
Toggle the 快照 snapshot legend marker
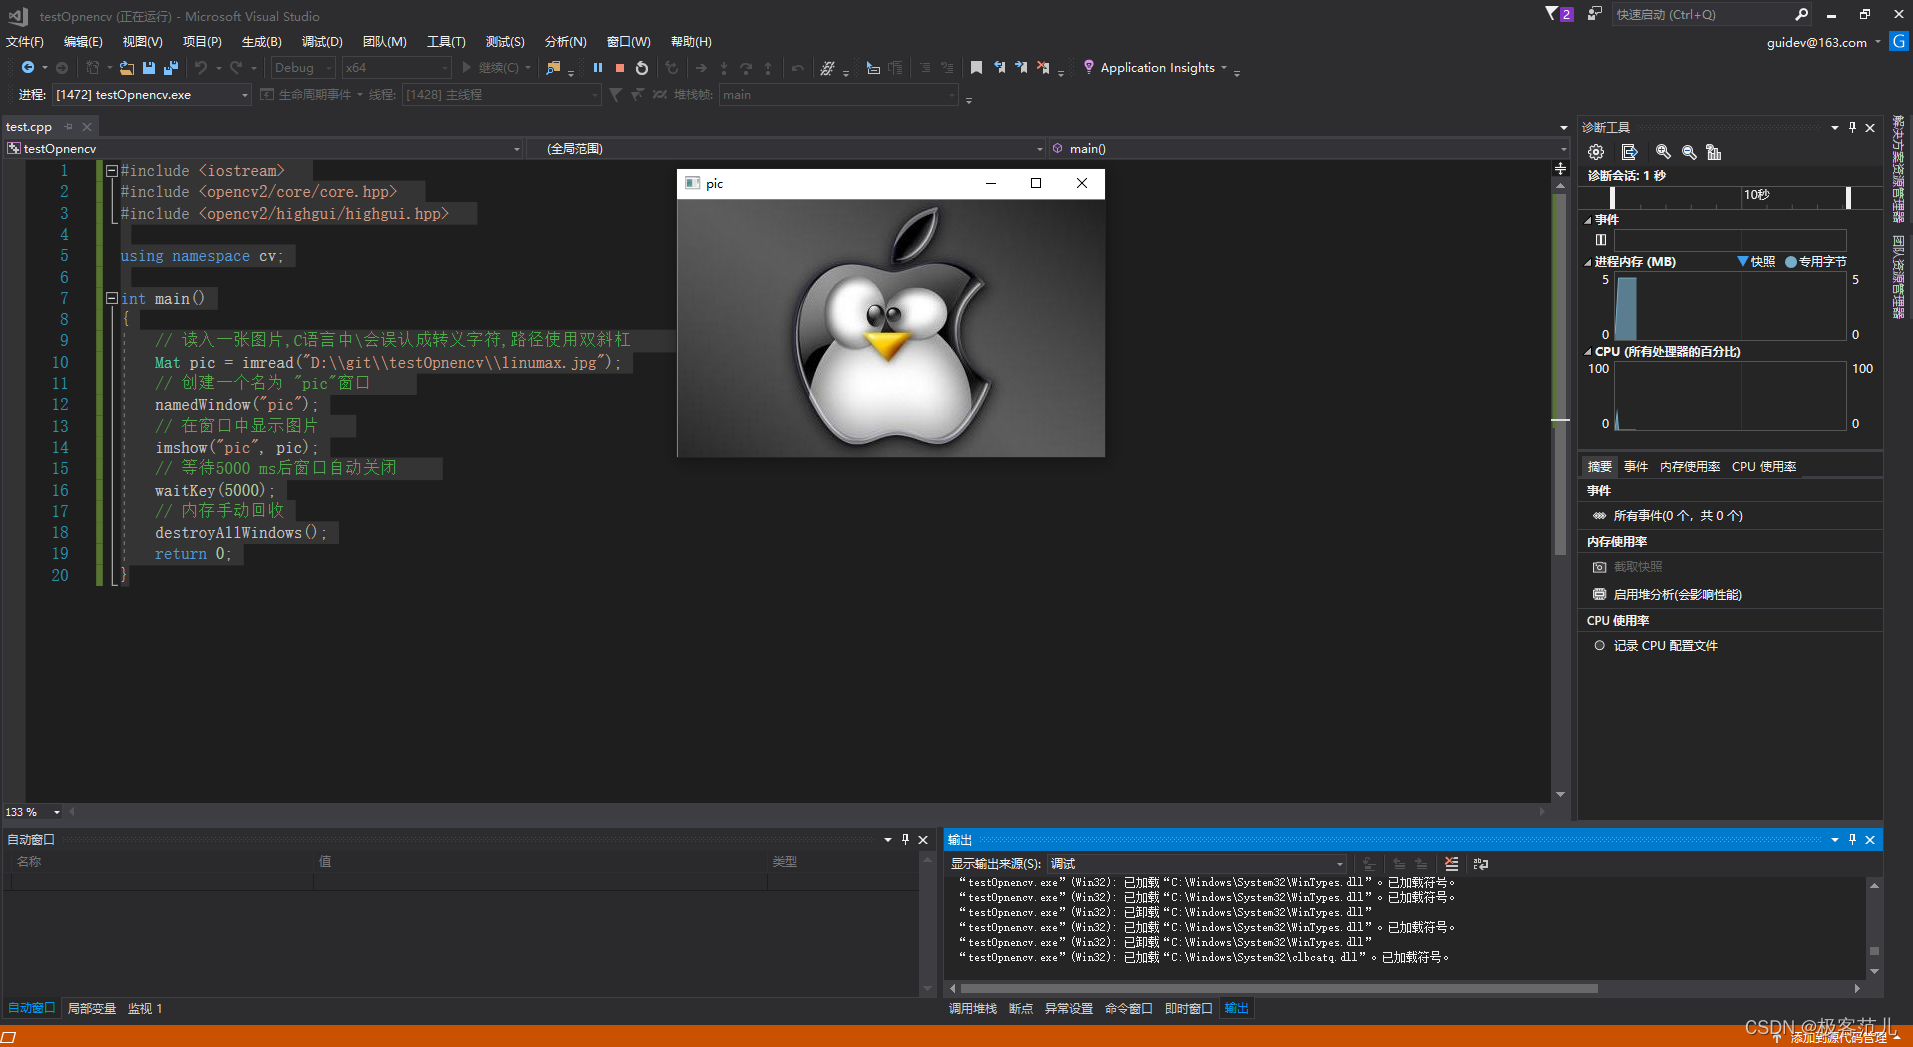click(1756, 262)
